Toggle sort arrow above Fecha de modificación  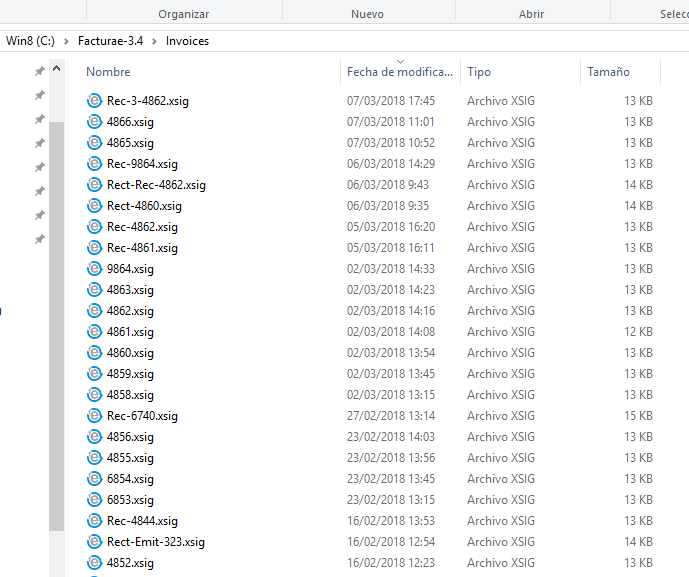(400, 62)
